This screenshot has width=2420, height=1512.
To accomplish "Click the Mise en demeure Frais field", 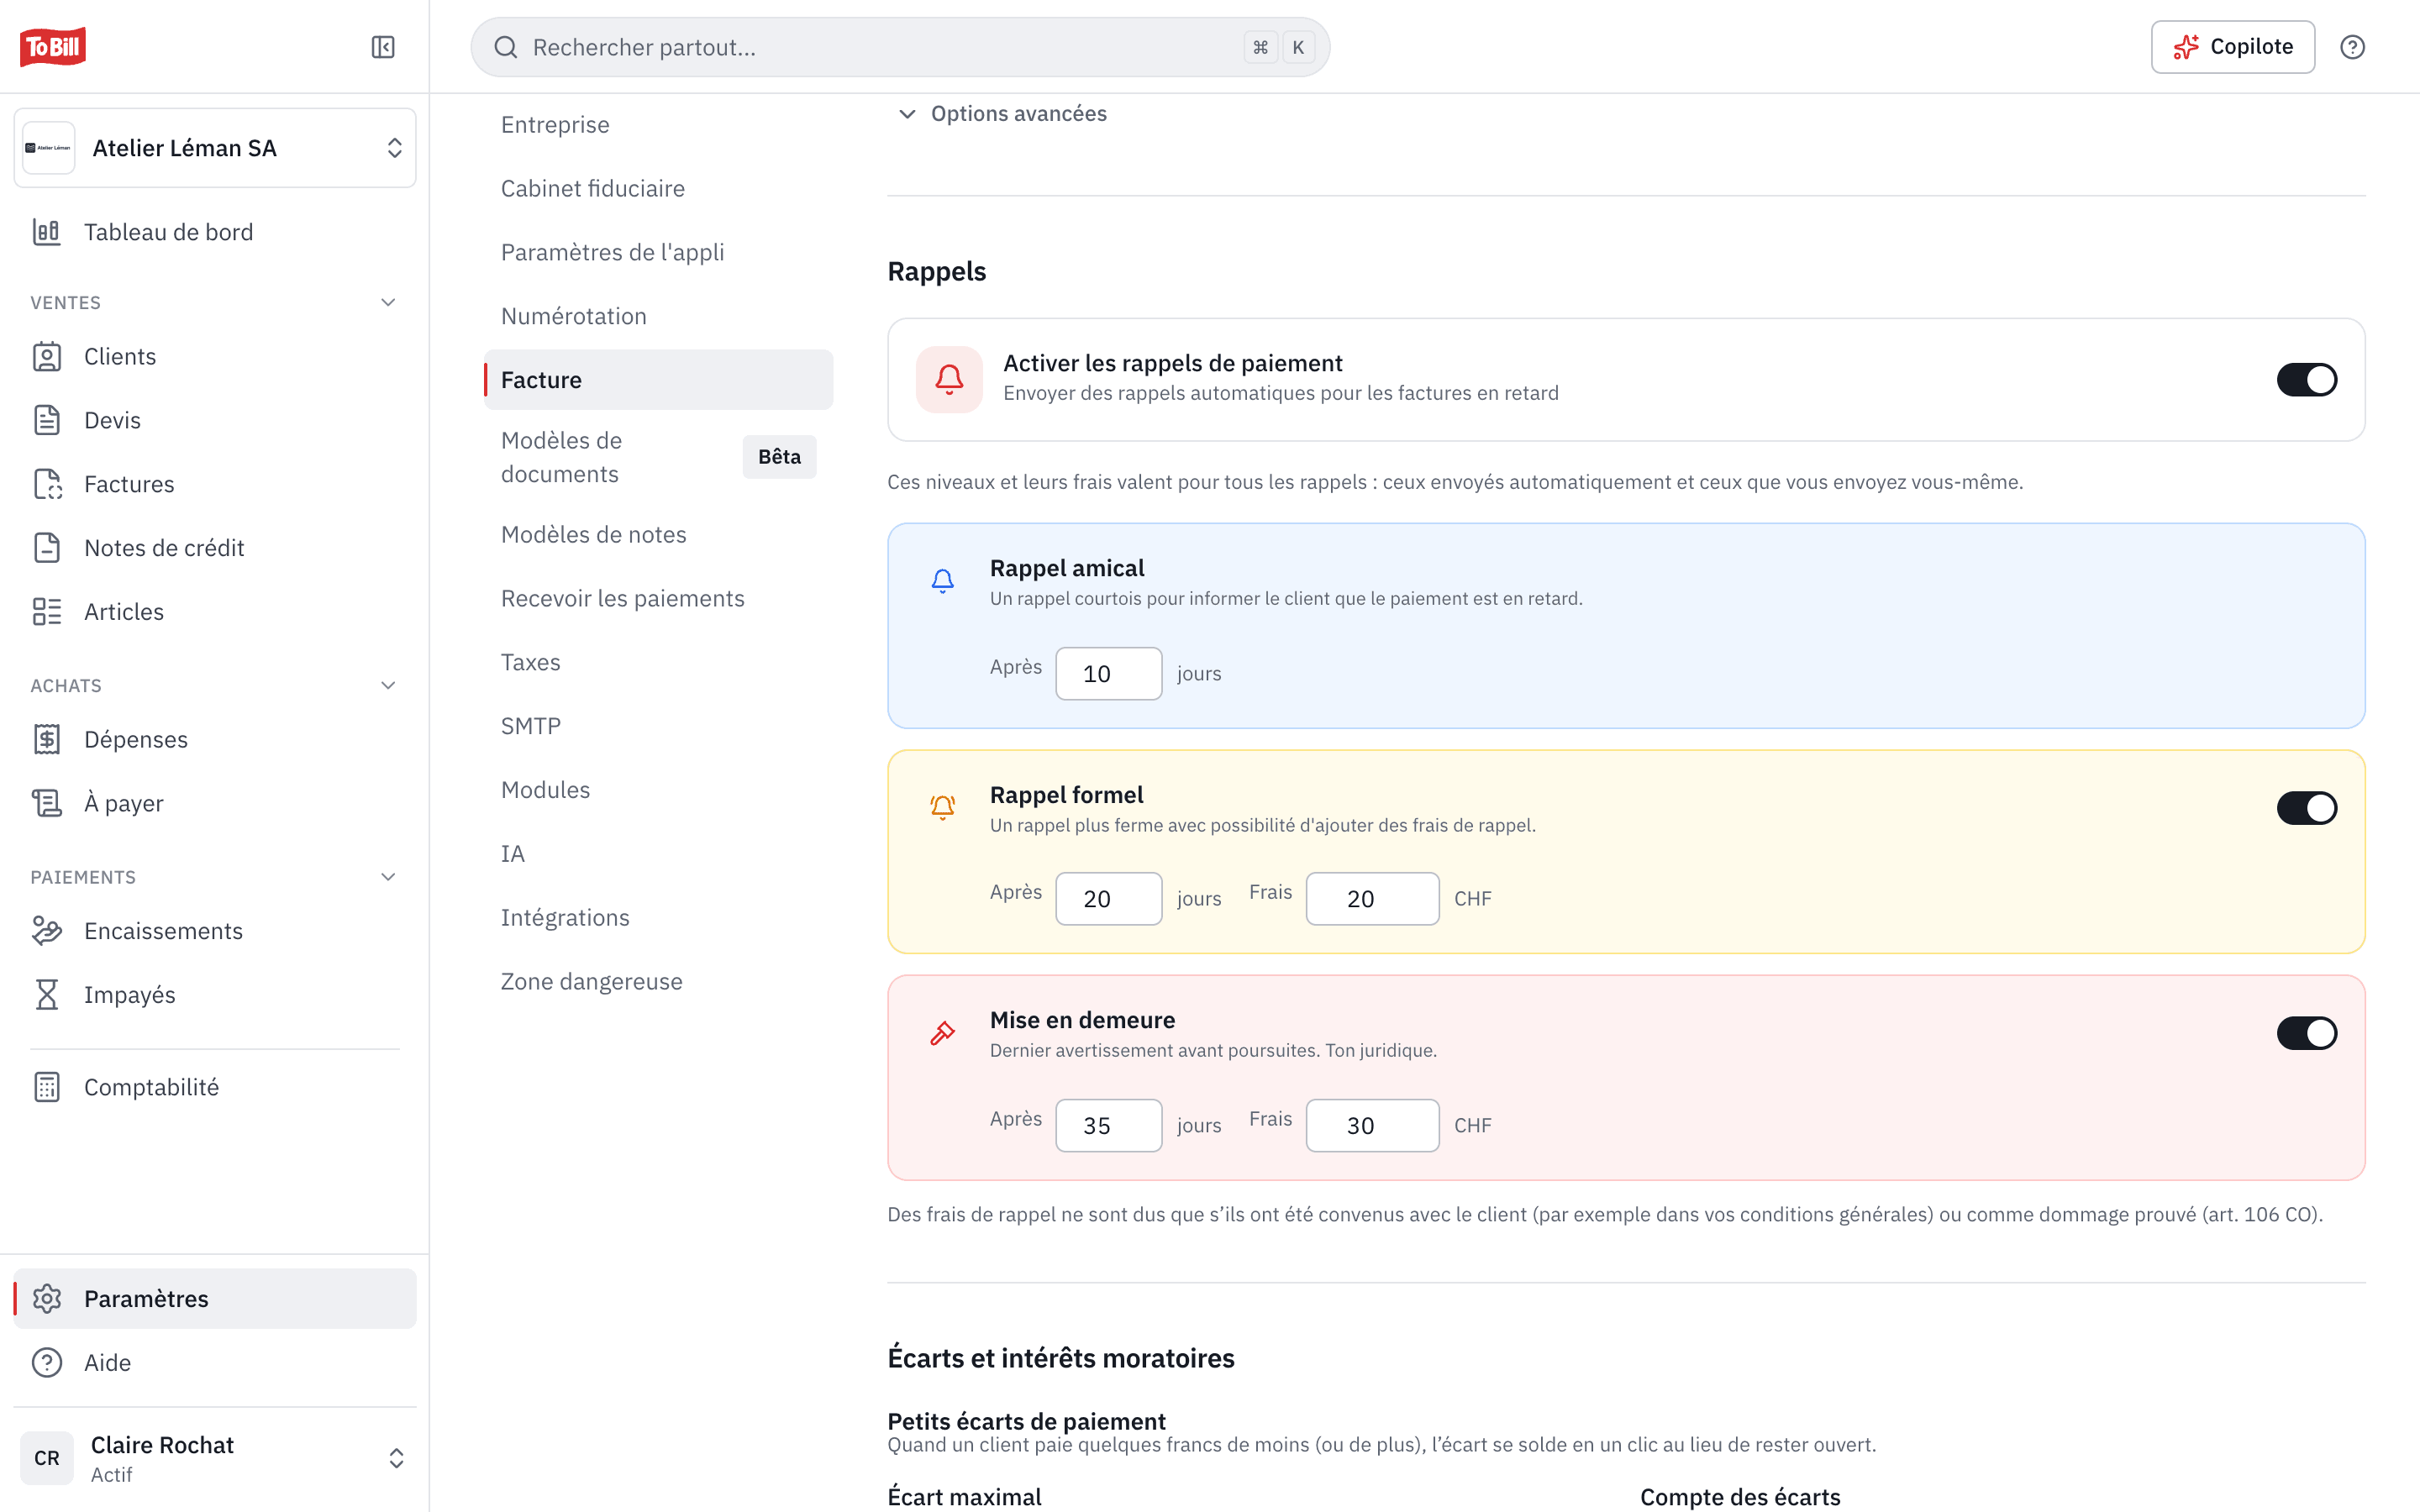I will coord(1372,1126).
